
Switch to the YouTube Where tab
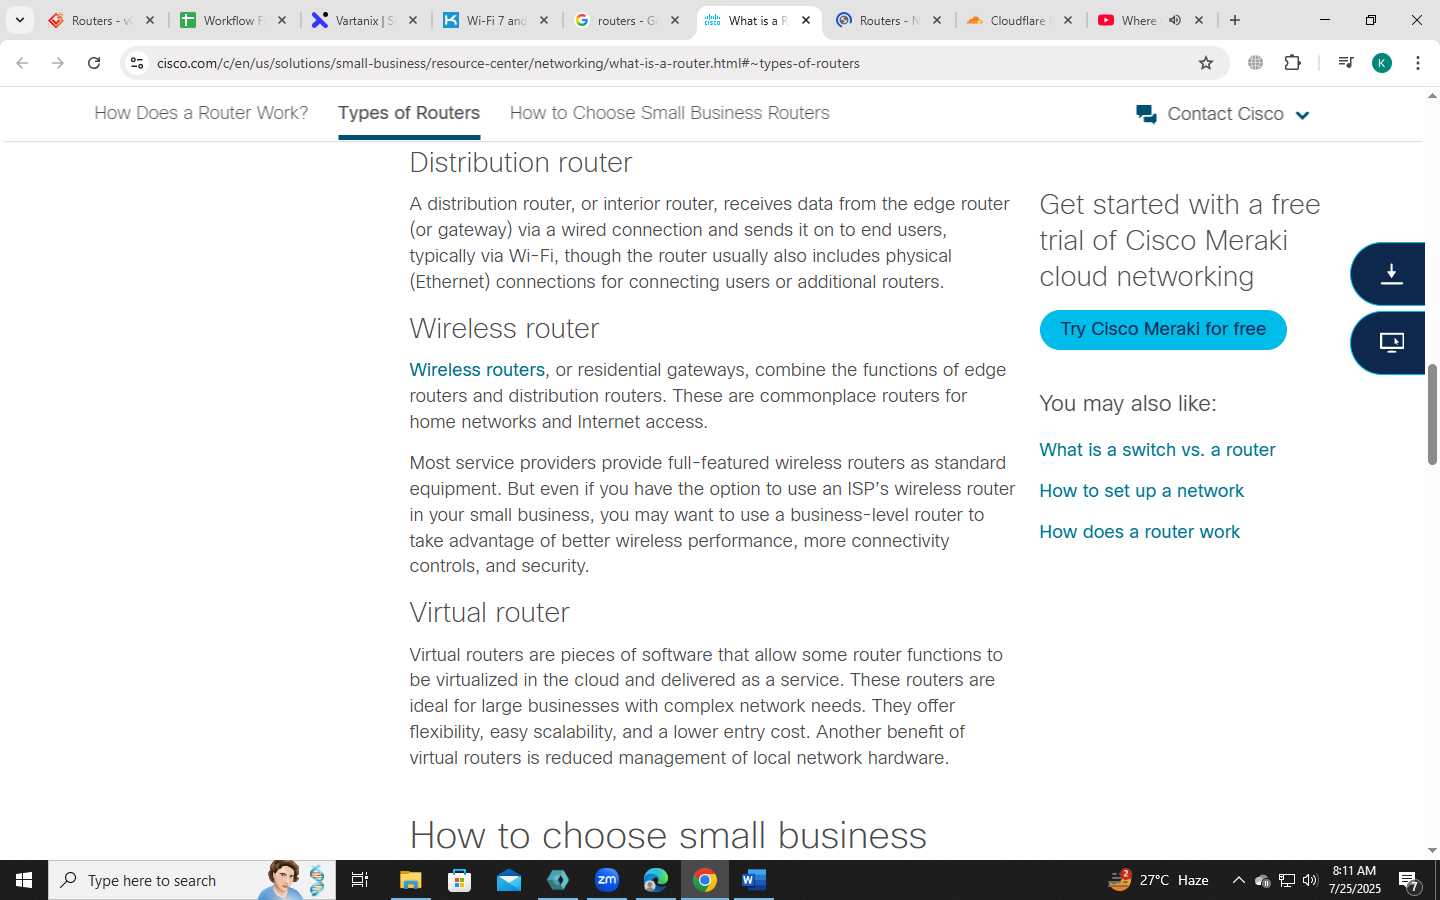tap(1150, 20)
